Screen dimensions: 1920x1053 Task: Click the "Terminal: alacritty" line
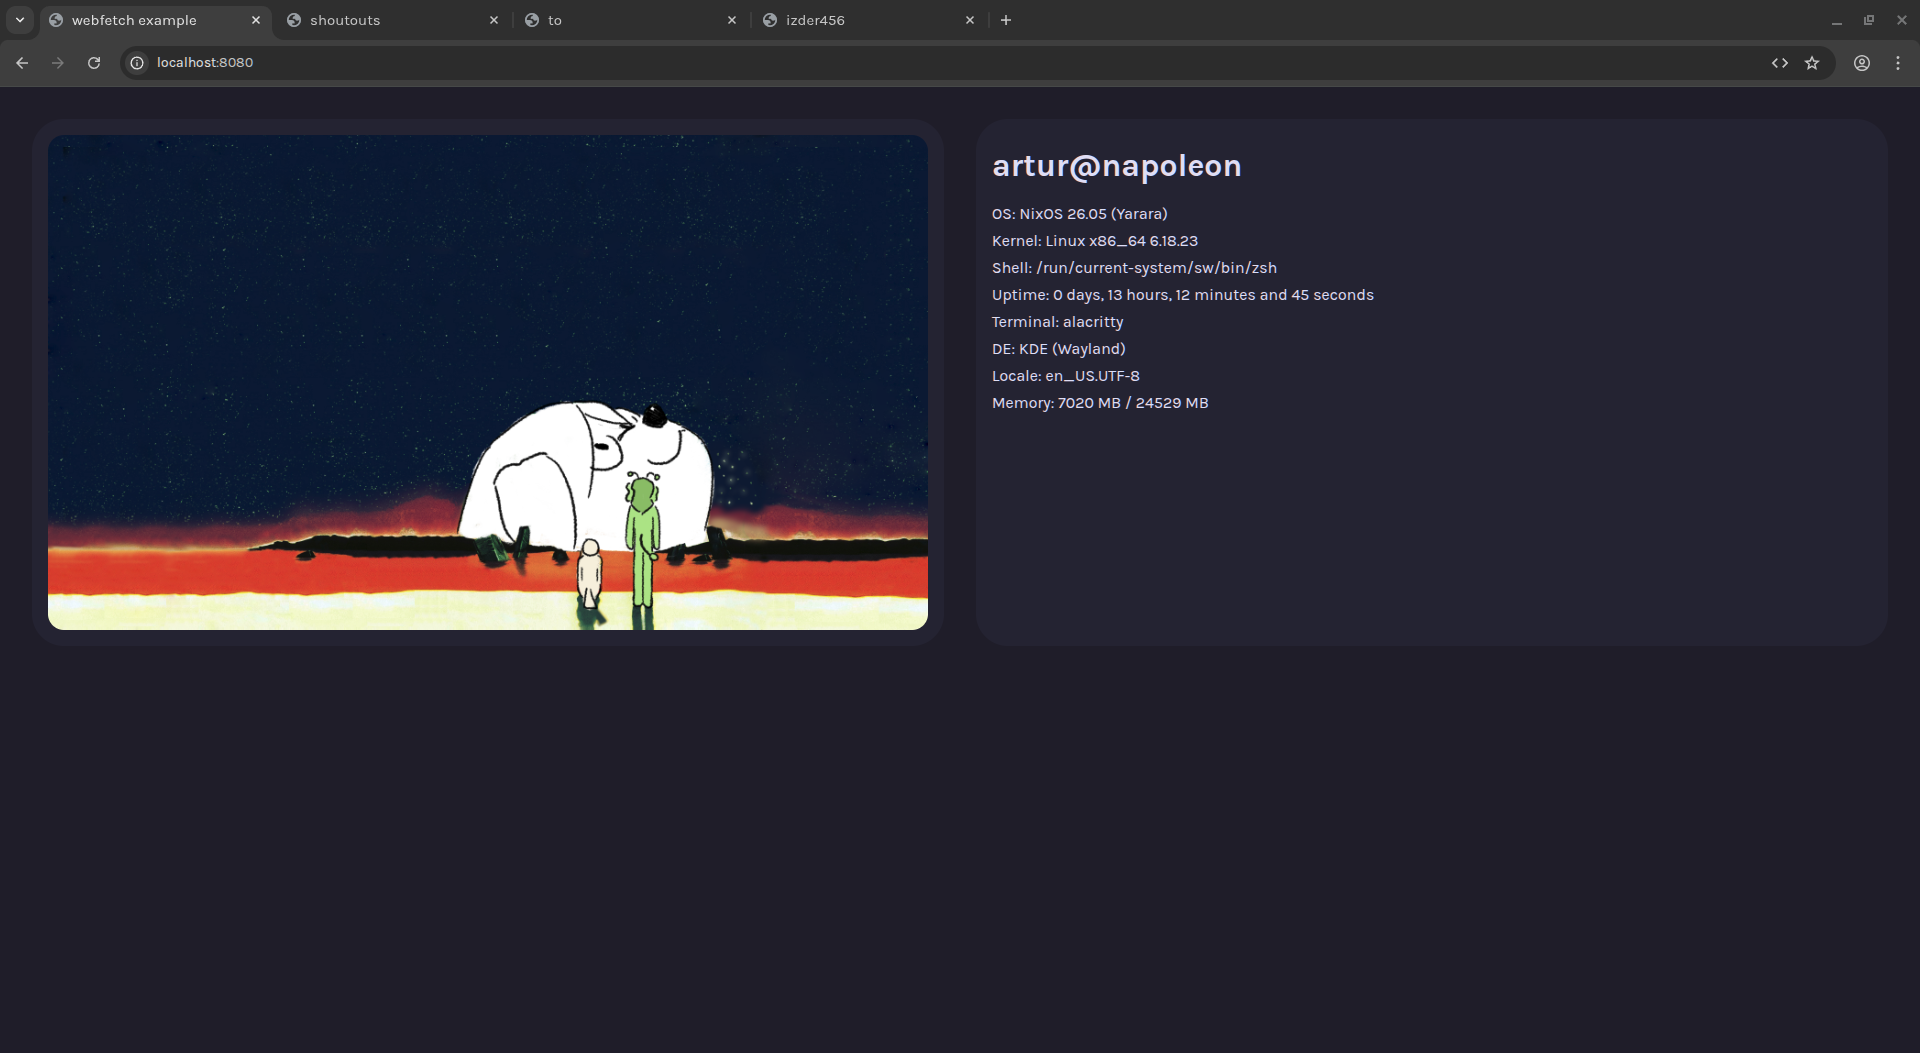click(1058, 322)
